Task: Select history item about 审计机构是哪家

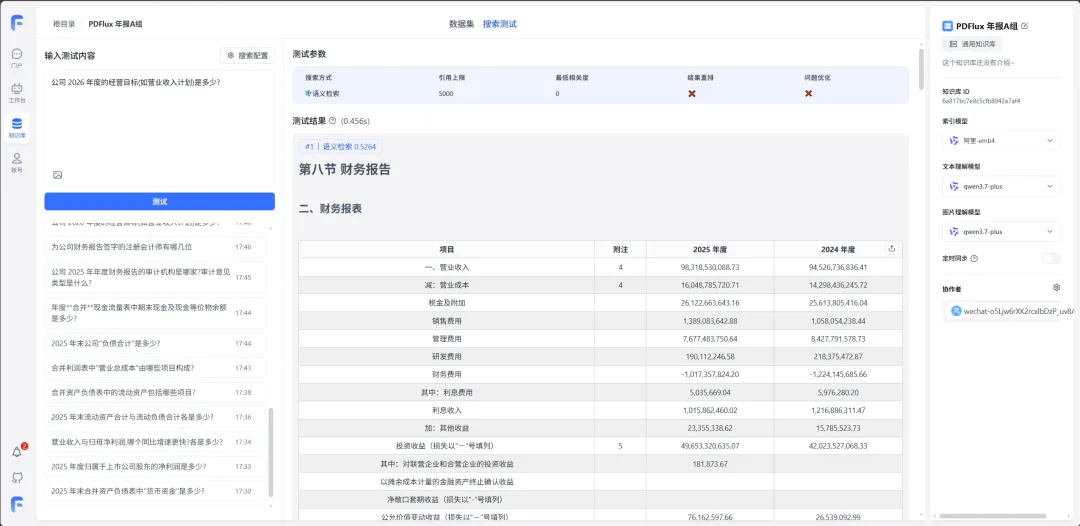Action: tap(155, 277)
